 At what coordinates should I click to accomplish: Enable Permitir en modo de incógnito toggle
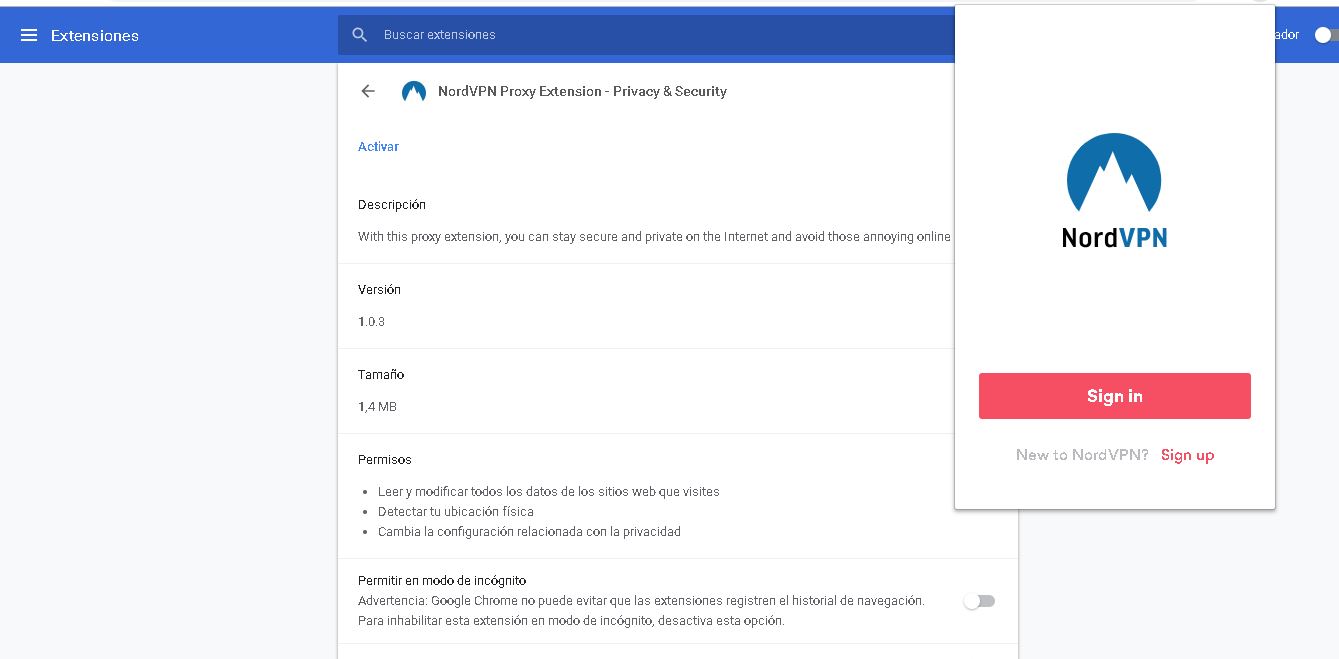tap(979, 601)
